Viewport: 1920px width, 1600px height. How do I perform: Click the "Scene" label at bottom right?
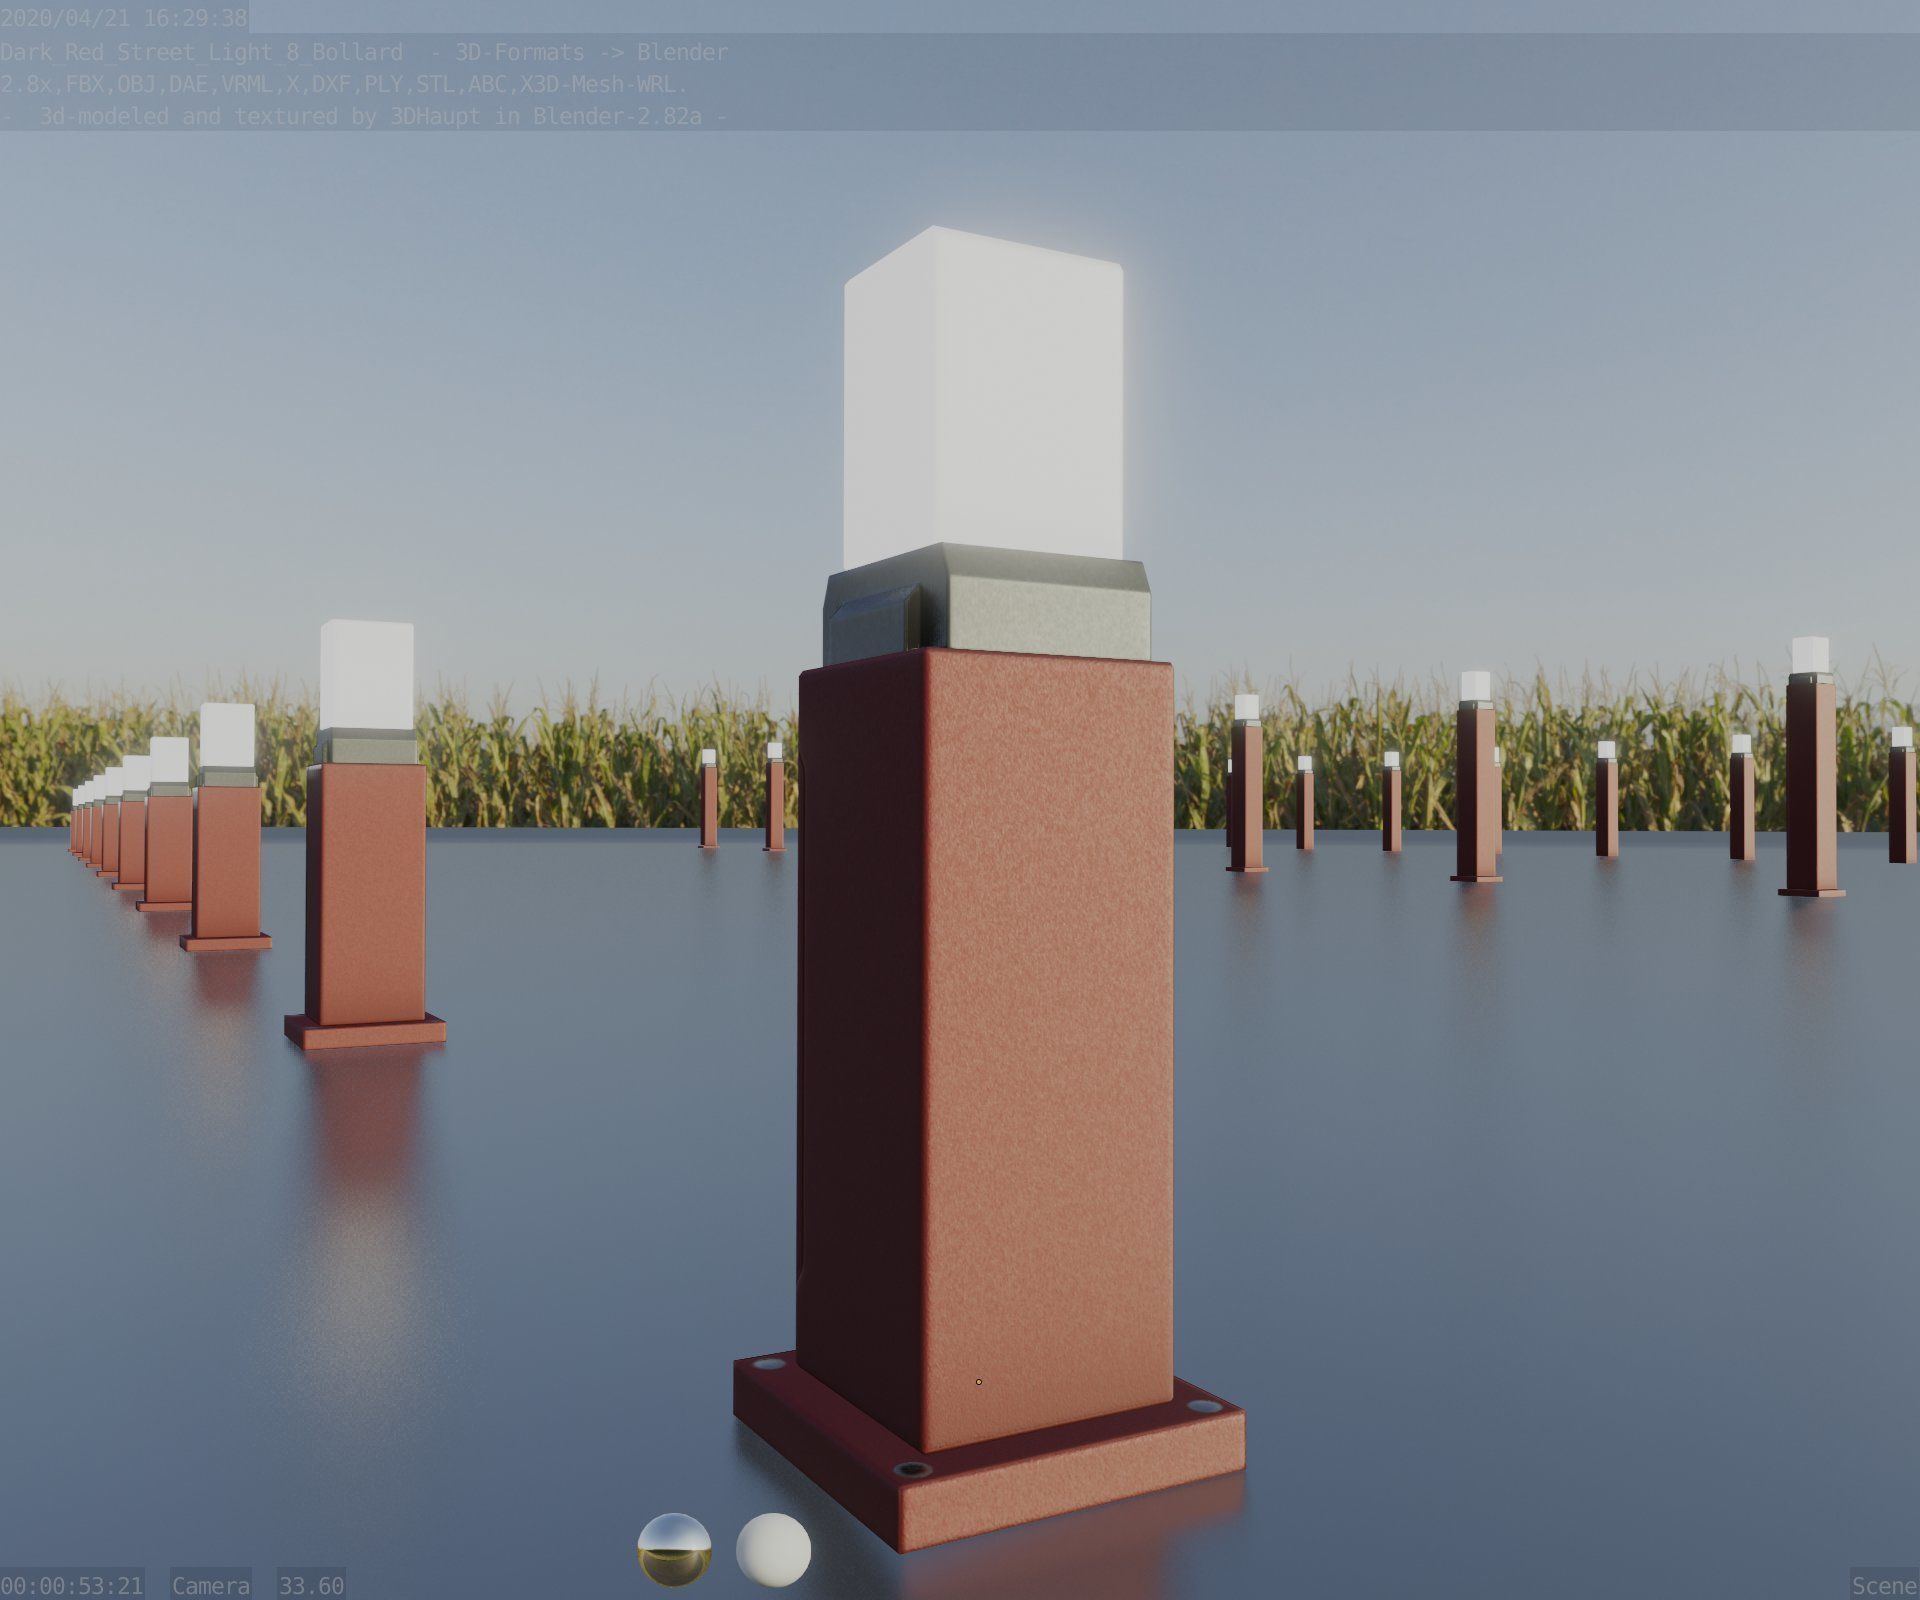[1884, 1585]
